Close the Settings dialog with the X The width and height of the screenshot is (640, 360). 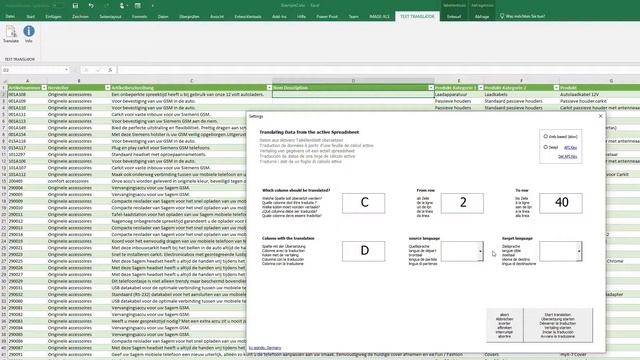(x=600, y=116)
